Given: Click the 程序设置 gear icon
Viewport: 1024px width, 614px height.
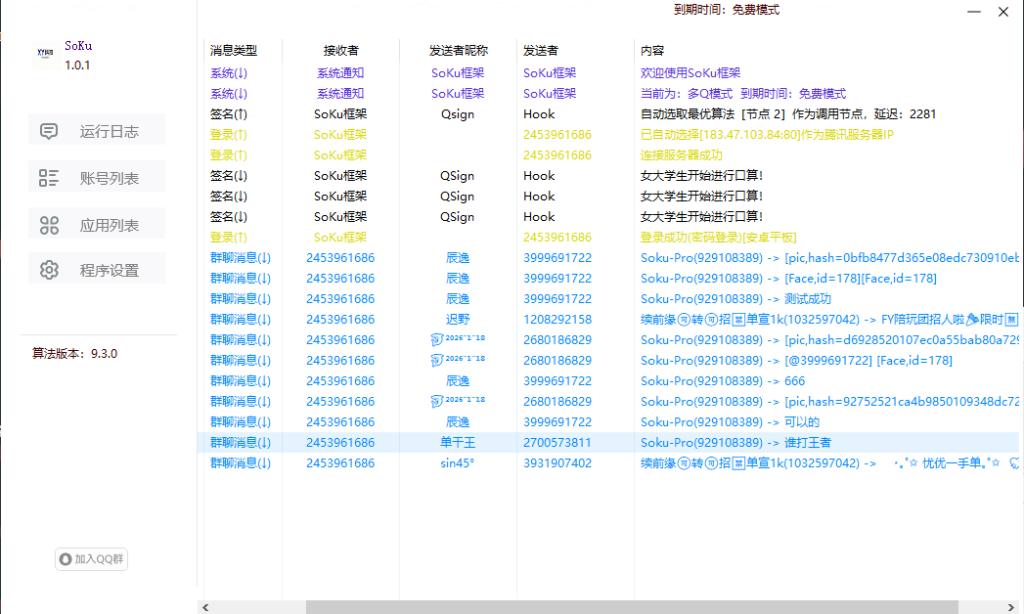Looking at the screenshot, I should click(x=49, y=270).
